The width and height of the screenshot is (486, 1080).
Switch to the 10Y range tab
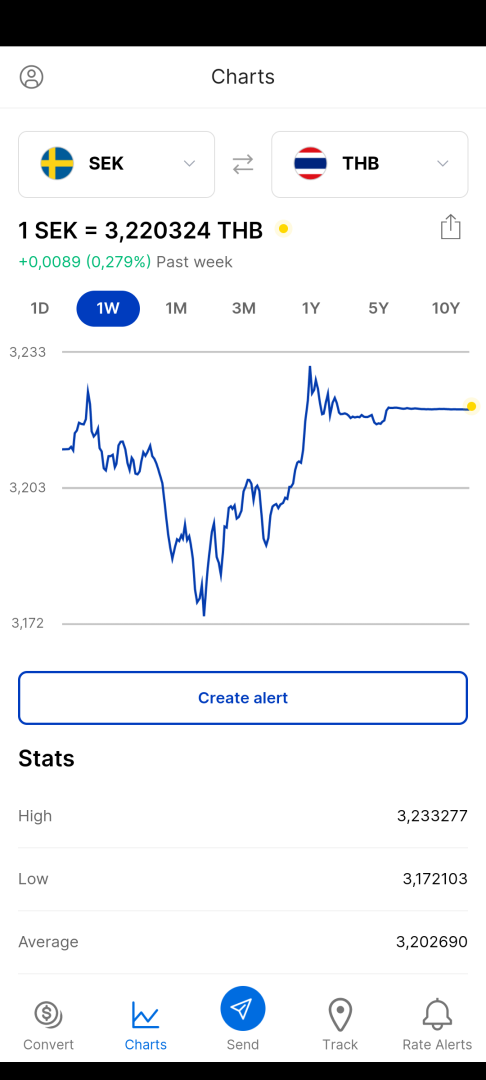445,309
